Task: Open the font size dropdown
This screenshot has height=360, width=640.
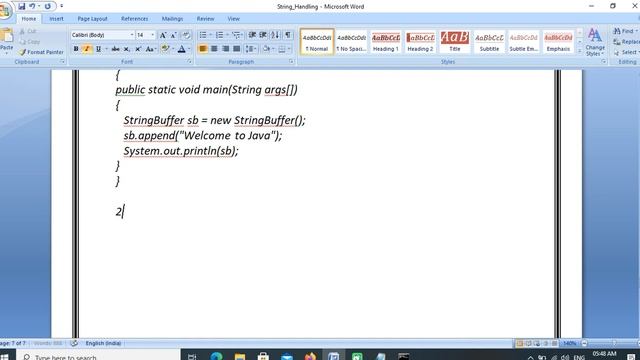Action: click(x=153, y=35)
